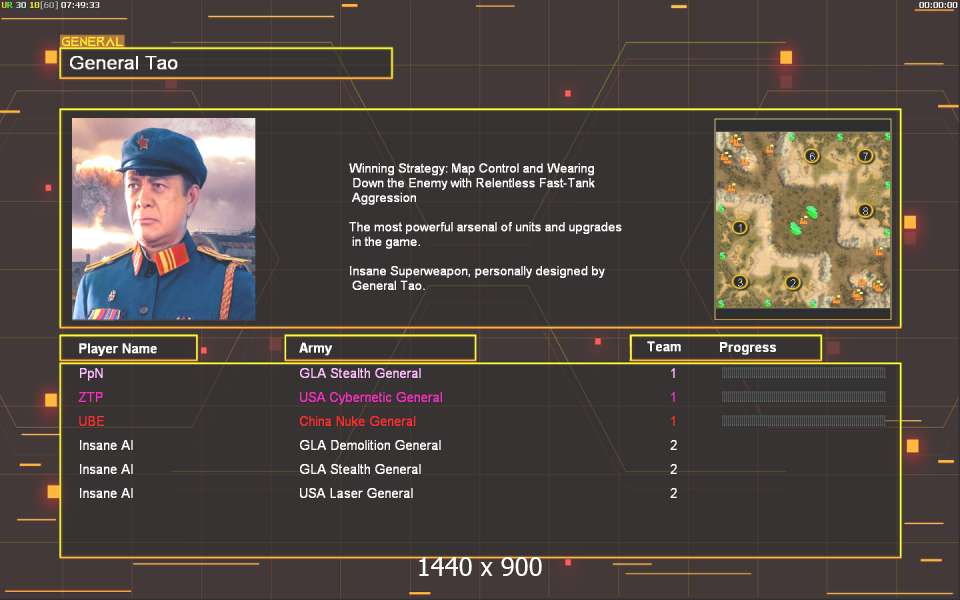Click Insane AI's GLA Stealth General army
This screenshot has width=960, height=600.
pos(360,469)
